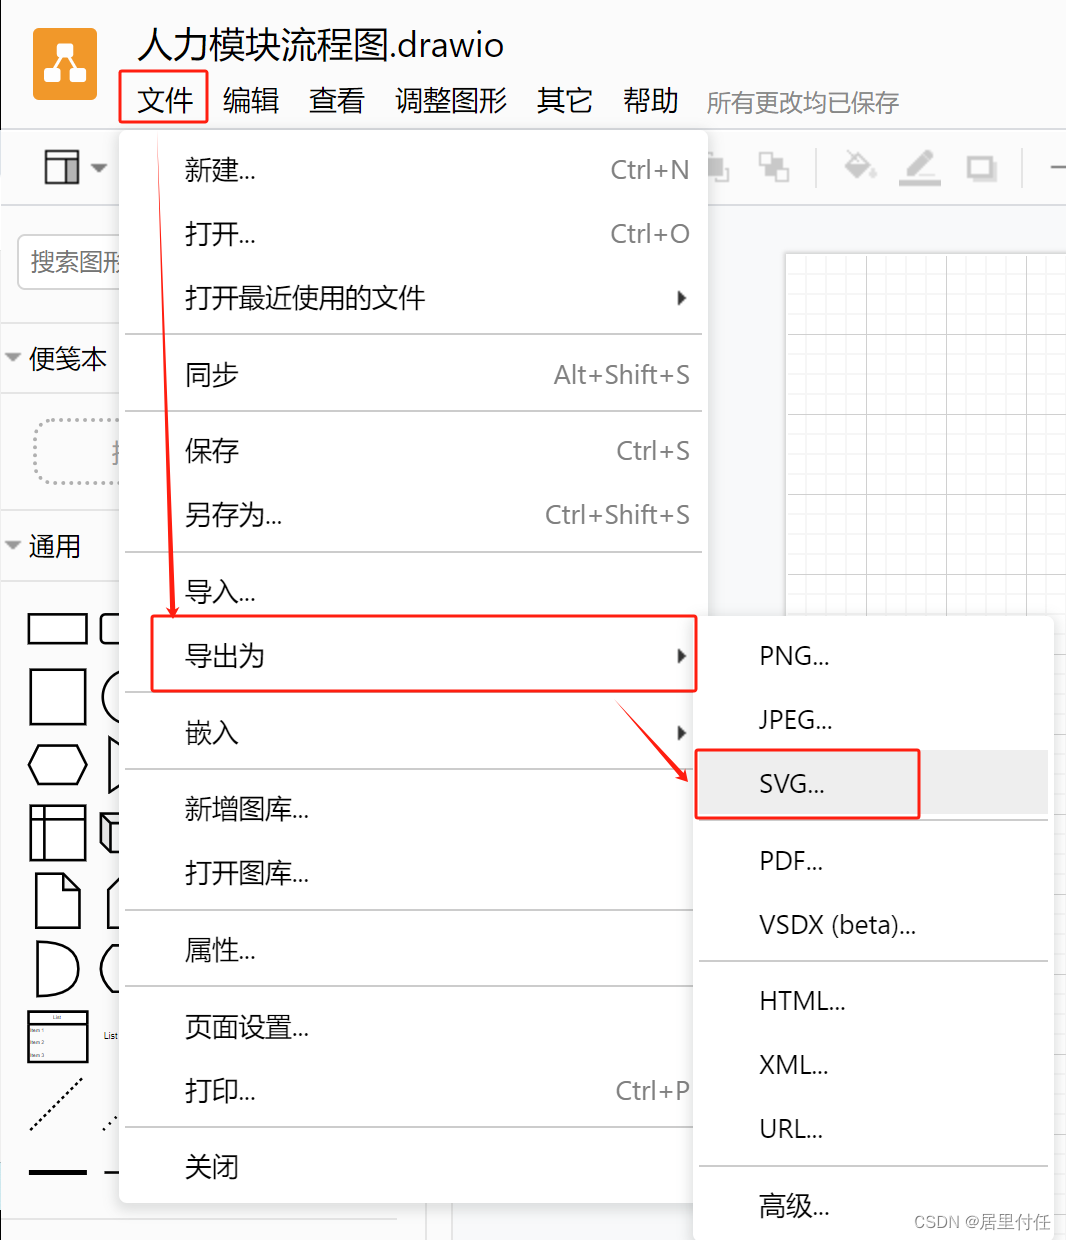Click the draw.io orange app logo
This screenshot has width=1066, height=1240.
click(x=65, y=64)
